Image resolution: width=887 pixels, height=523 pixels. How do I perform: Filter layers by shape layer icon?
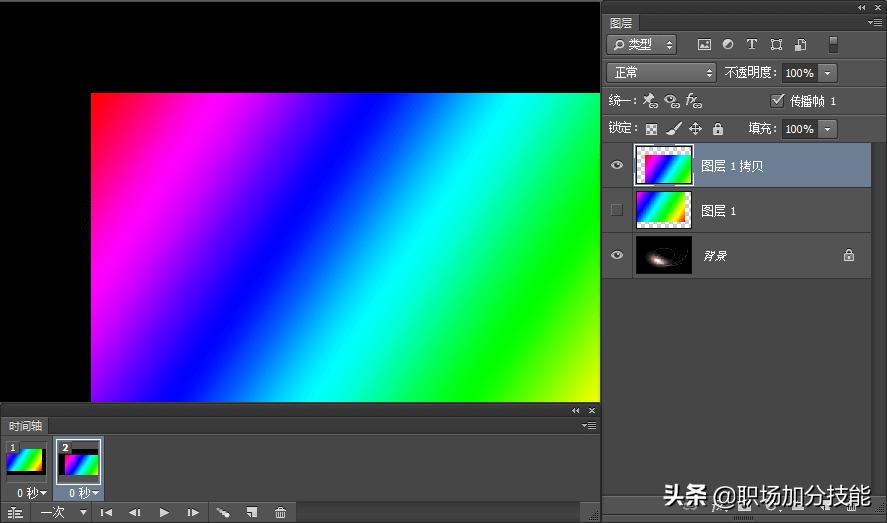point(776,45)
